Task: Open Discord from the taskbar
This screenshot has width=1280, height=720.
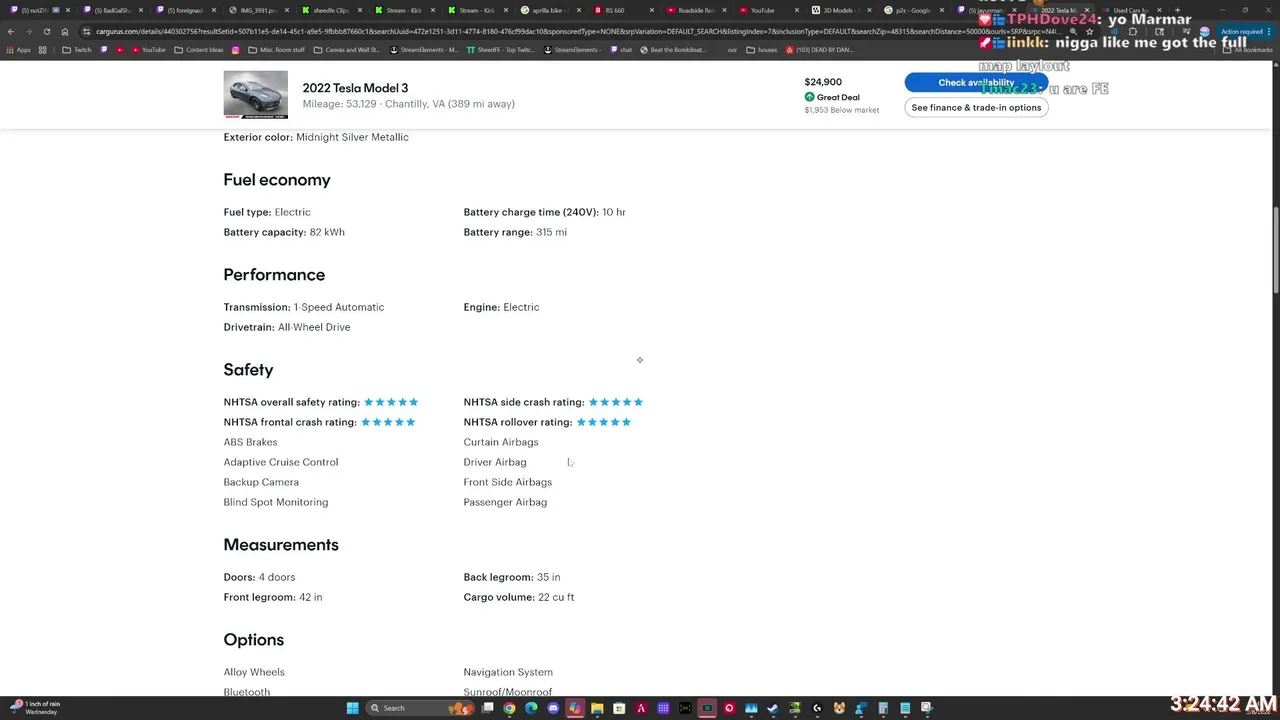Action: click(x=553, y=708)
